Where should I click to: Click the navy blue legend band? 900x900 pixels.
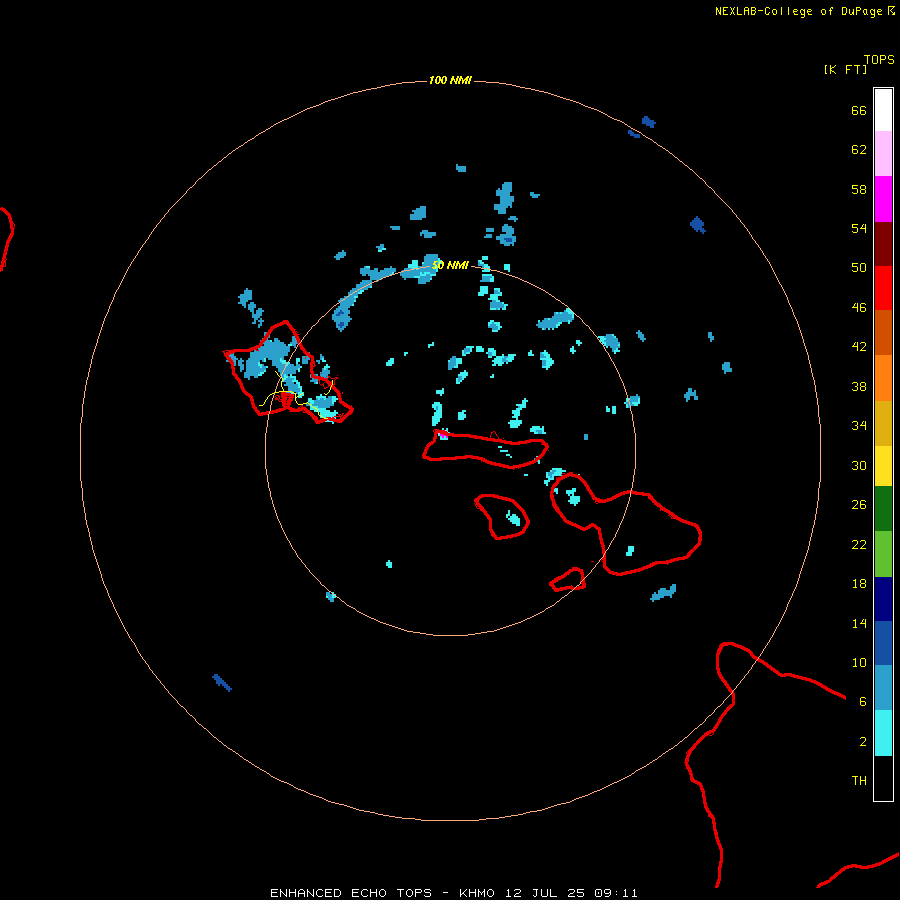(x=883, y=599)
